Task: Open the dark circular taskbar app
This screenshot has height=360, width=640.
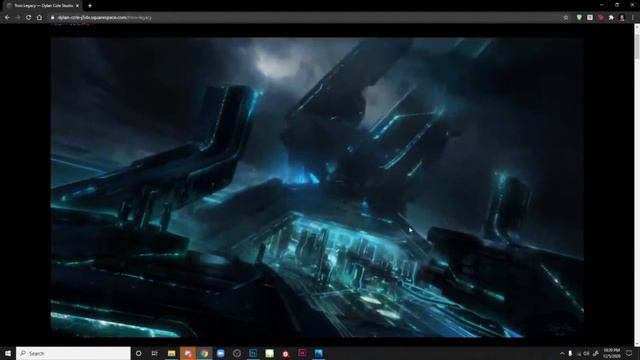Action: [x=237, y=353]
